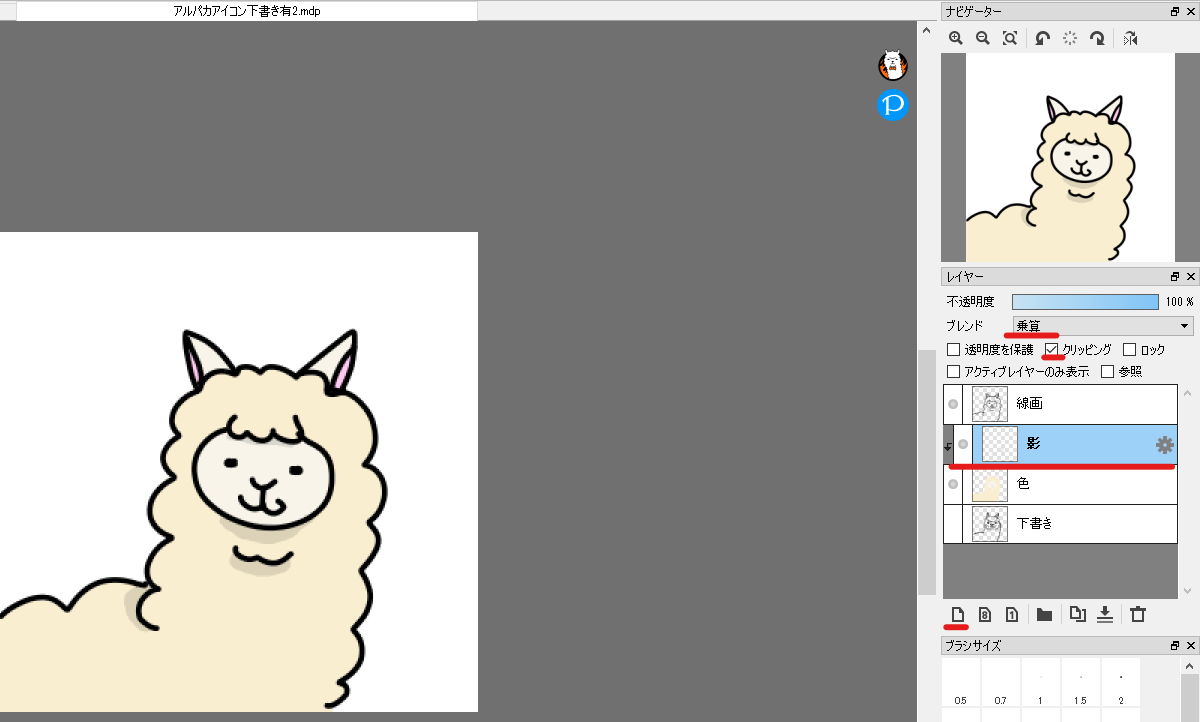
Task: Show the hidden 下書き layer
Action: point(953,524)
